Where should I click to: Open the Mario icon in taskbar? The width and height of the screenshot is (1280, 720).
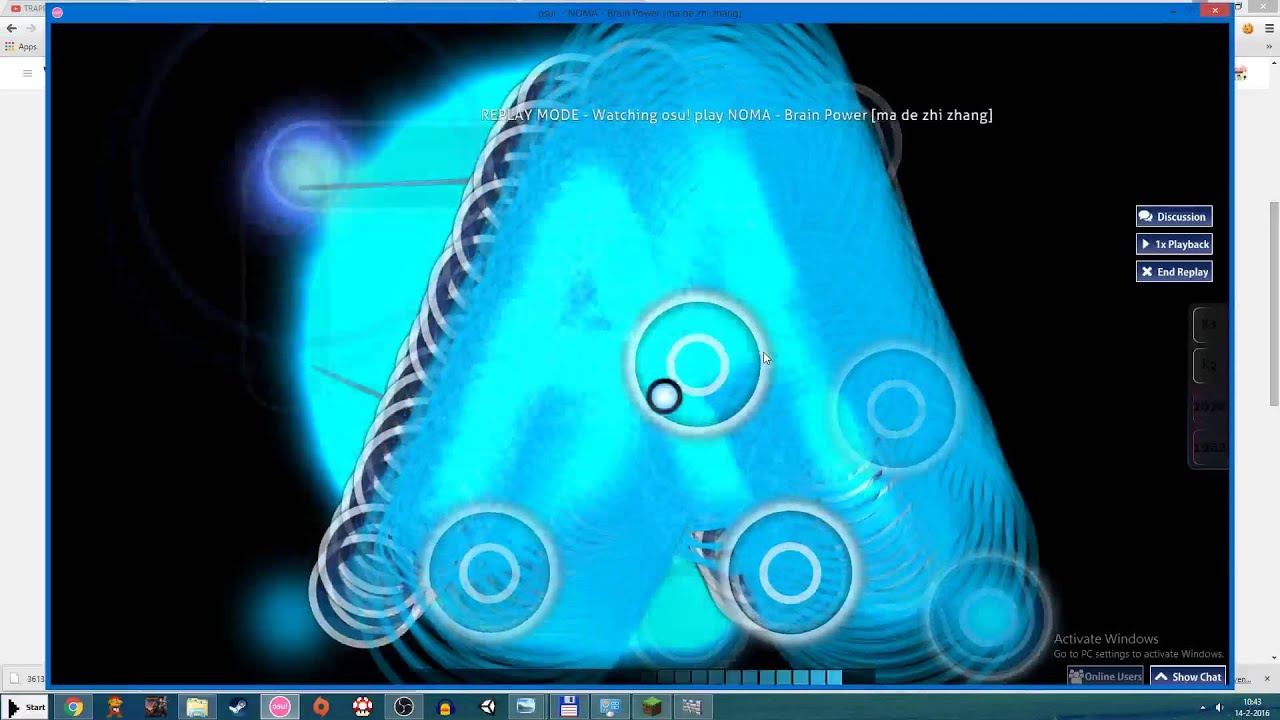click(x=114, y=707)
